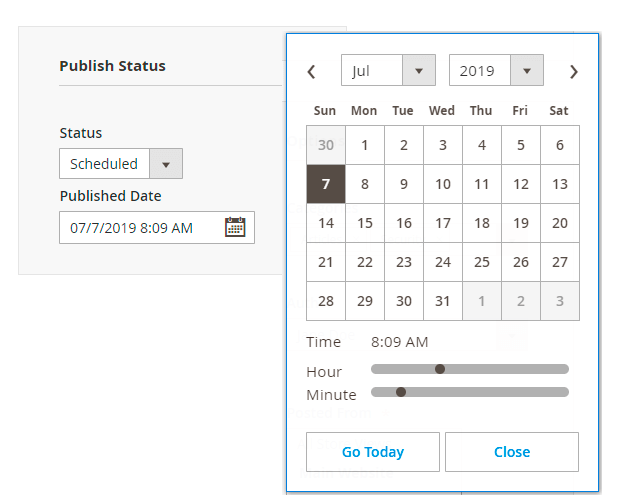Select June 30 in the calendar
This screenshot has width=635, height=500.
pyautogui.click(x=326, y=145)
